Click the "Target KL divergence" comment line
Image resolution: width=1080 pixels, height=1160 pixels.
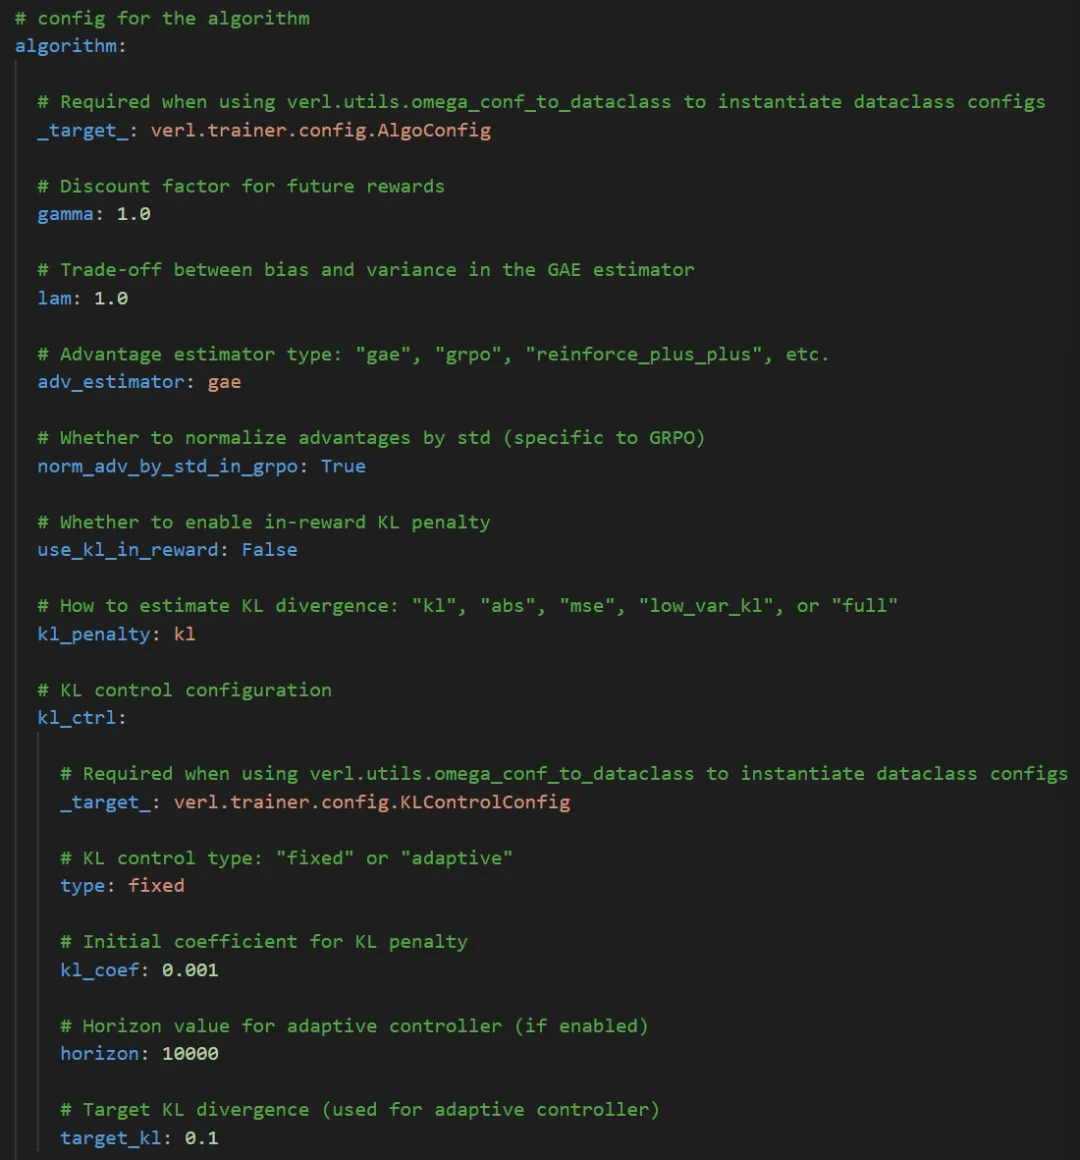click(360, 1110)
